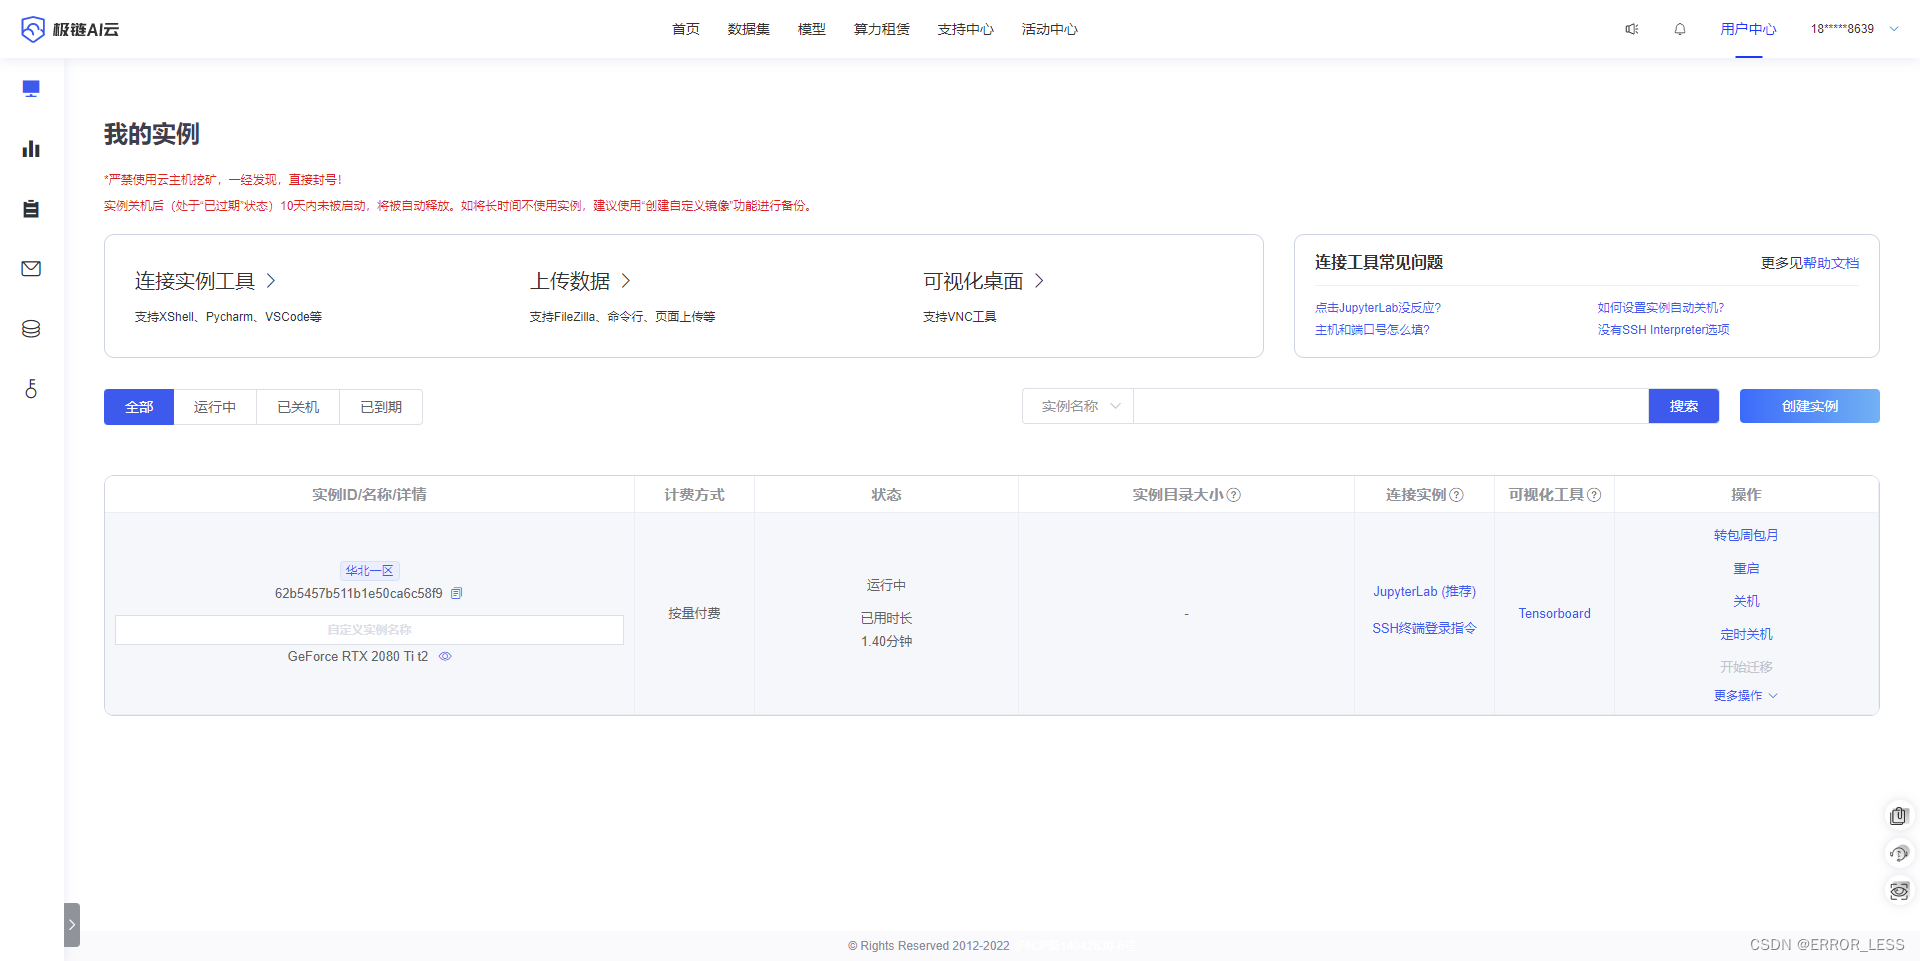Open FAQ 没有SSH Interpreter选项
The height and width of the screenshot is (961, 1920).
coord(1663,330)
